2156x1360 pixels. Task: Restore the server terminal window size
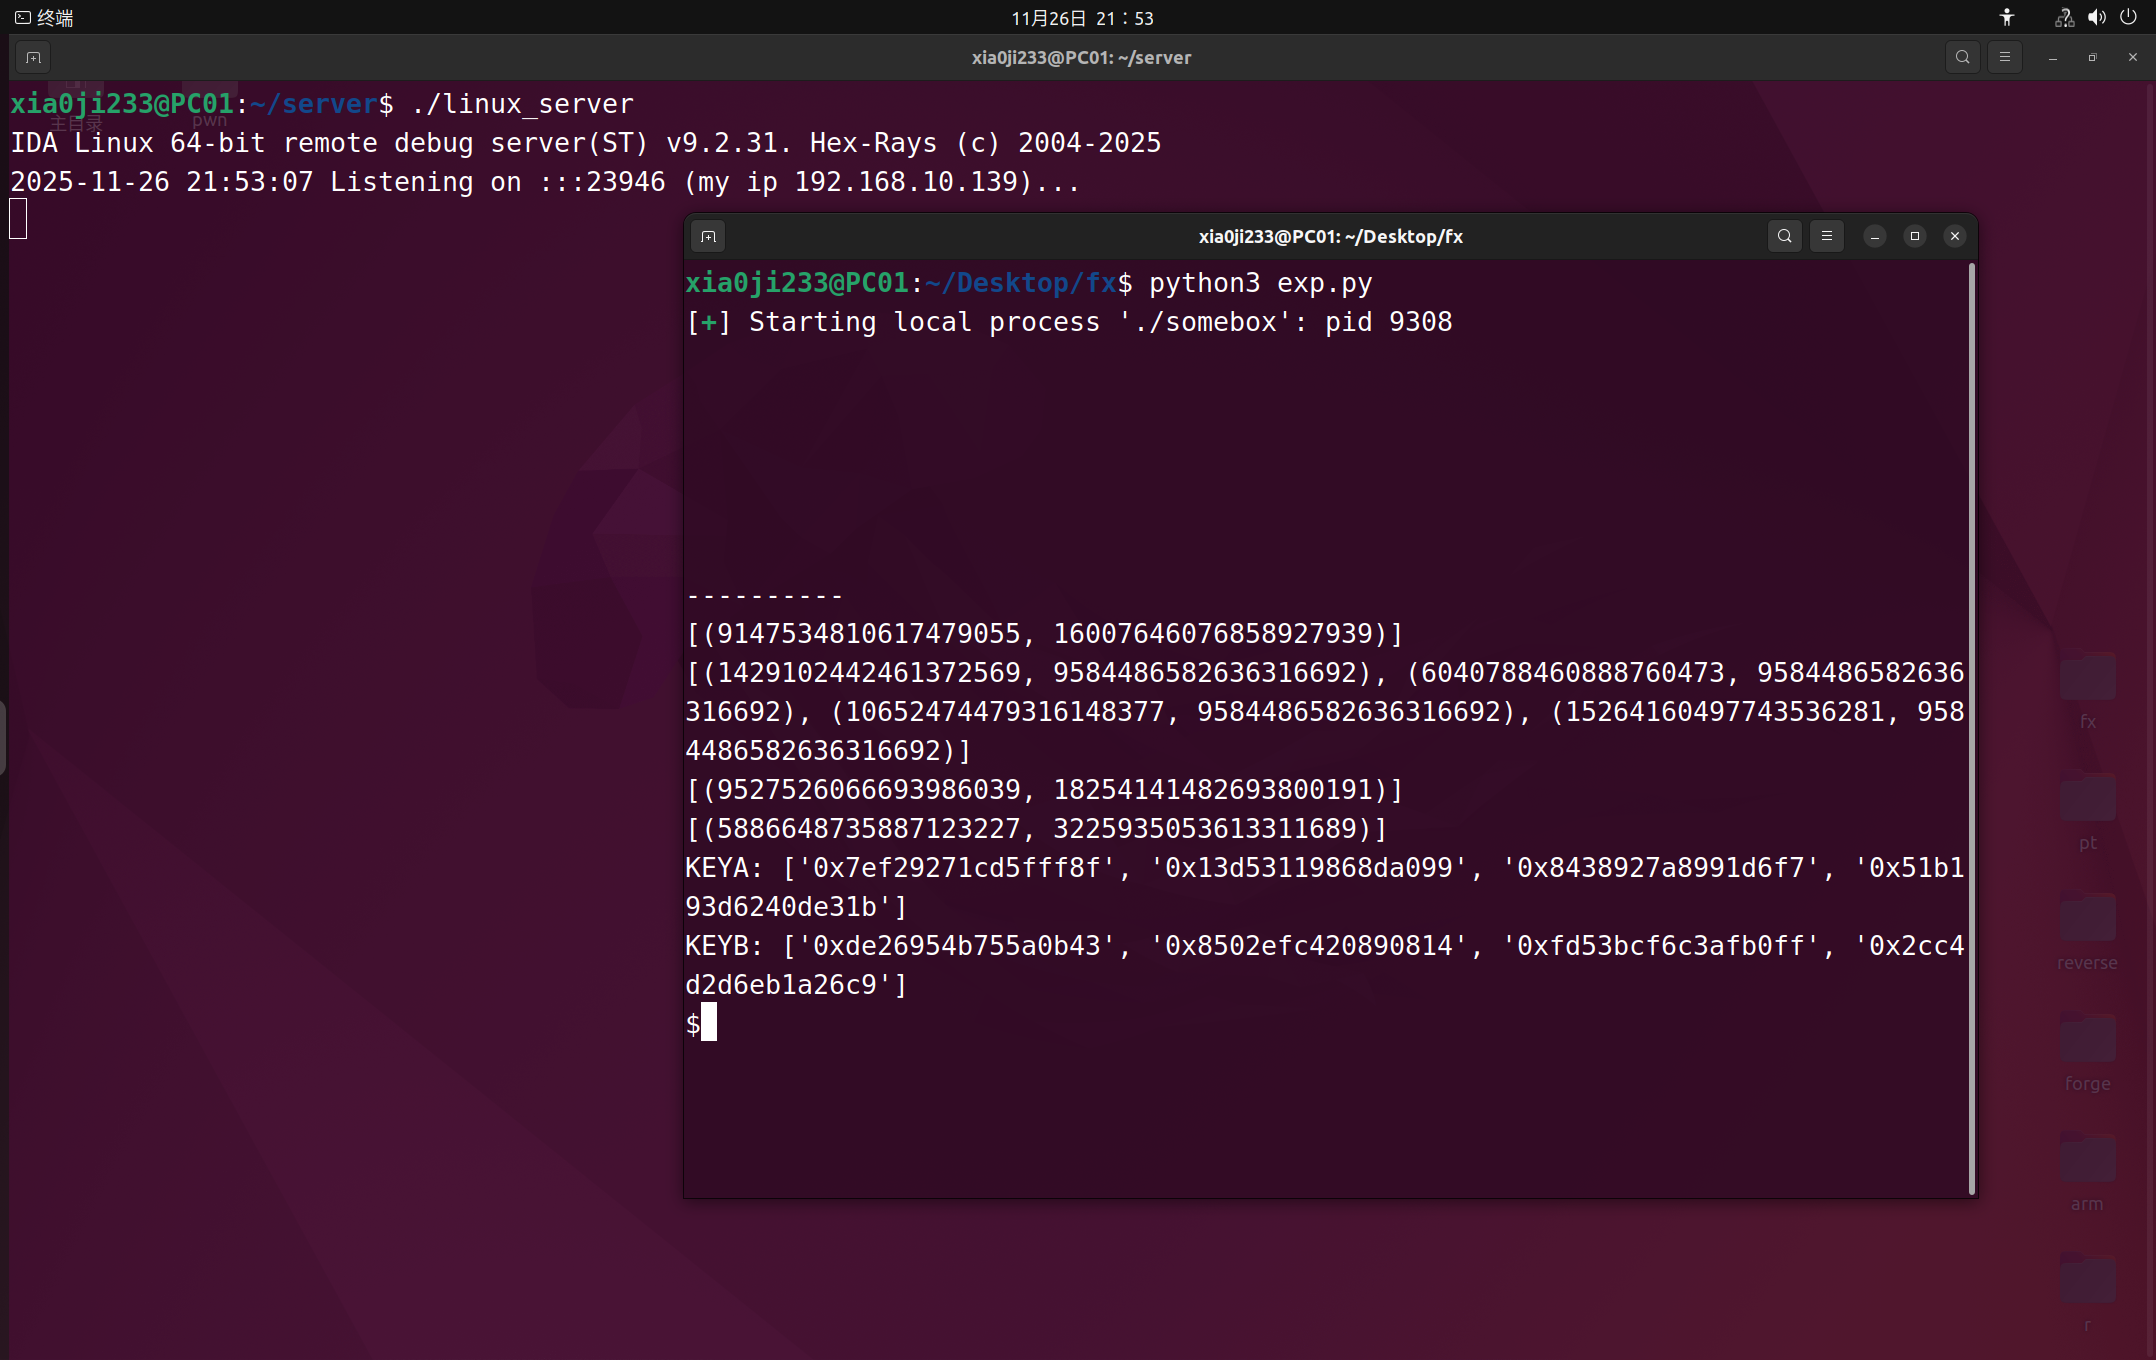pyautogui.click(x=2092, y=58)
